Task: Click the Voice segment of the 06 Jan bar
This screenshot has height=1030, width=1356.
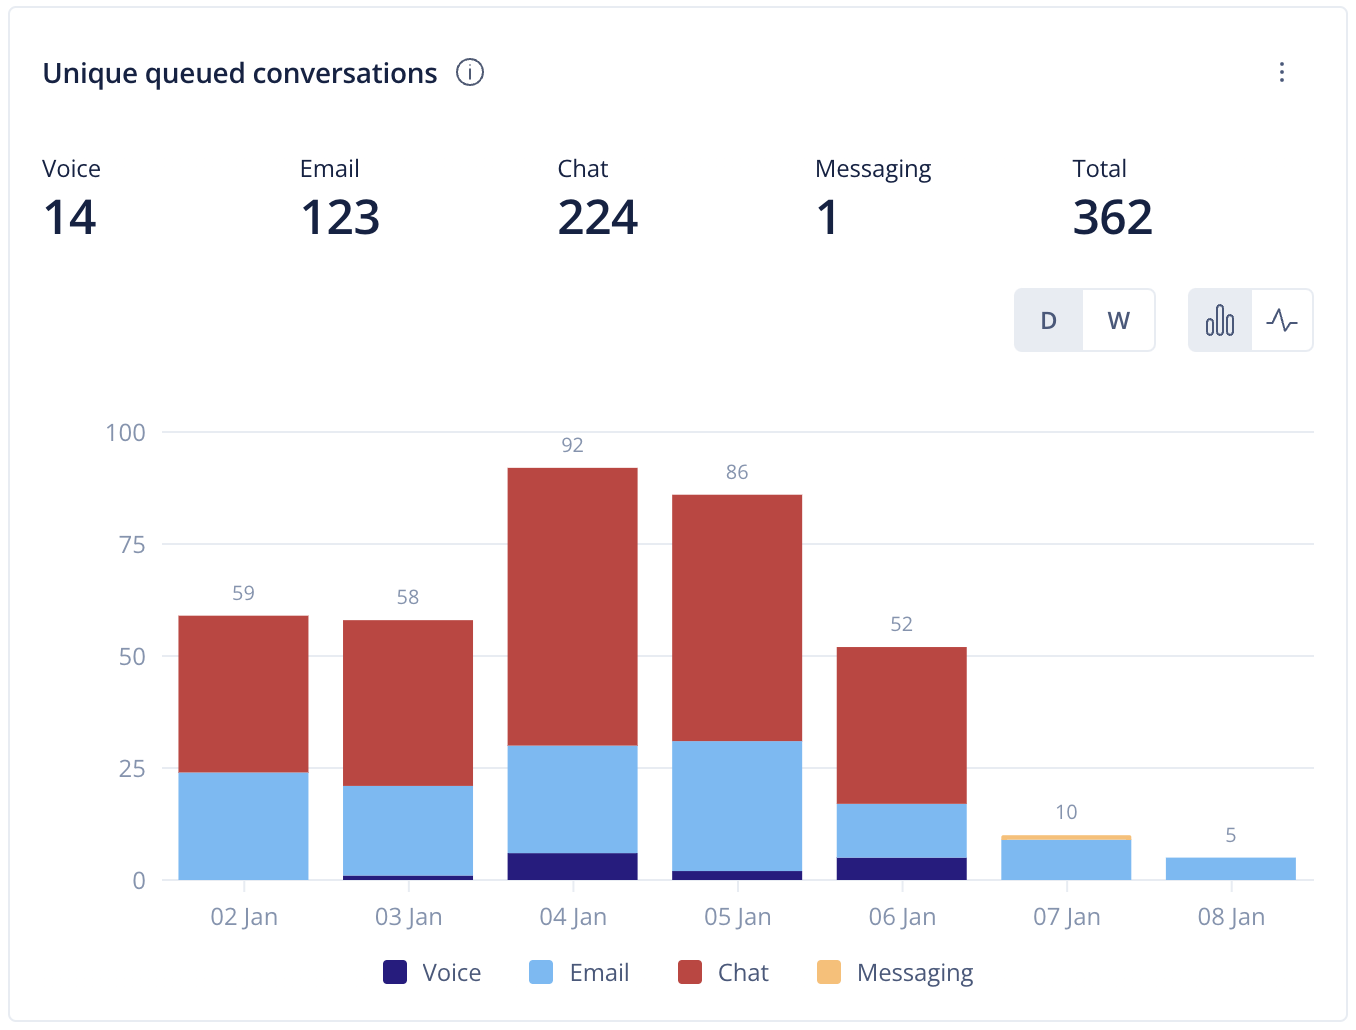Action: tap(902, 869)
